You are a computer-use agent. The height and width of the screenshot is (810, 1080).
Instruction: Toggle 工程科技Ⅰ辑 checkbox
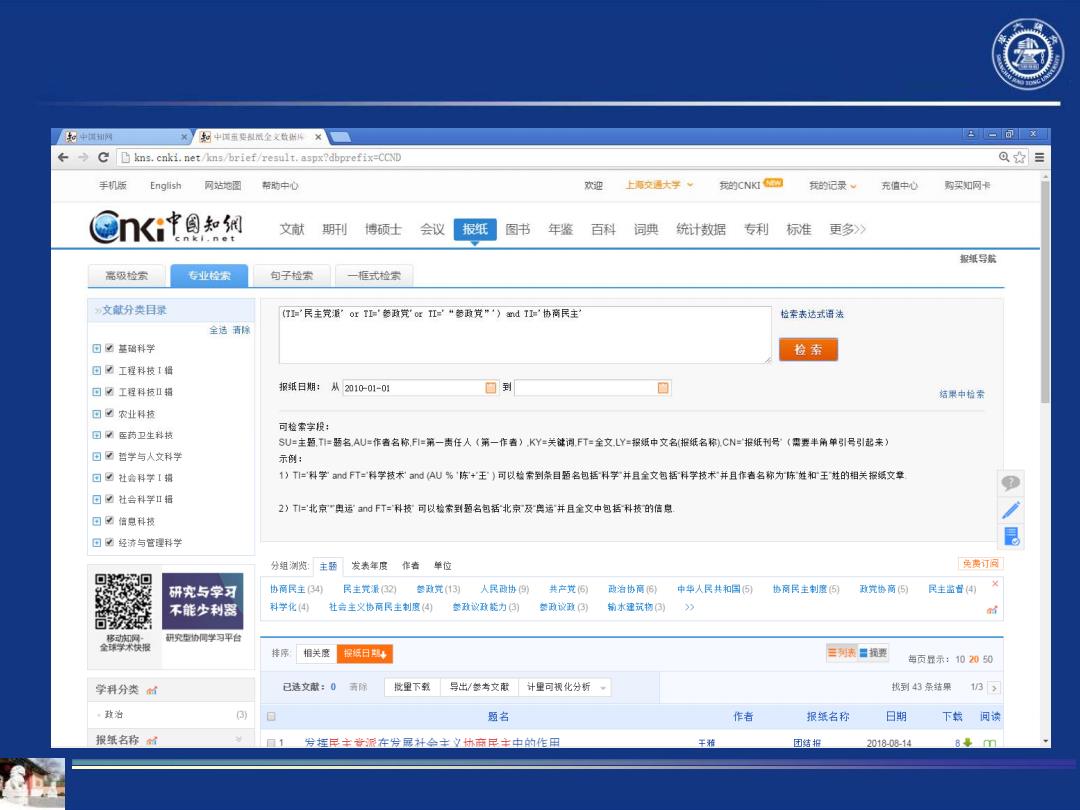pos(109,370)
